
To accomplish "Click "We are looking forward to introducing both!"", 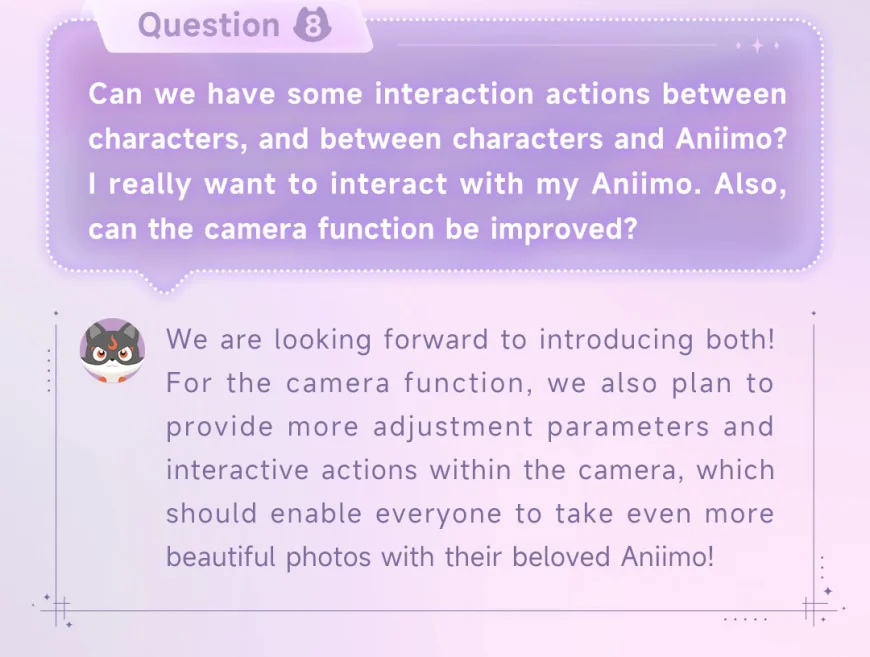I will point(470,340).
